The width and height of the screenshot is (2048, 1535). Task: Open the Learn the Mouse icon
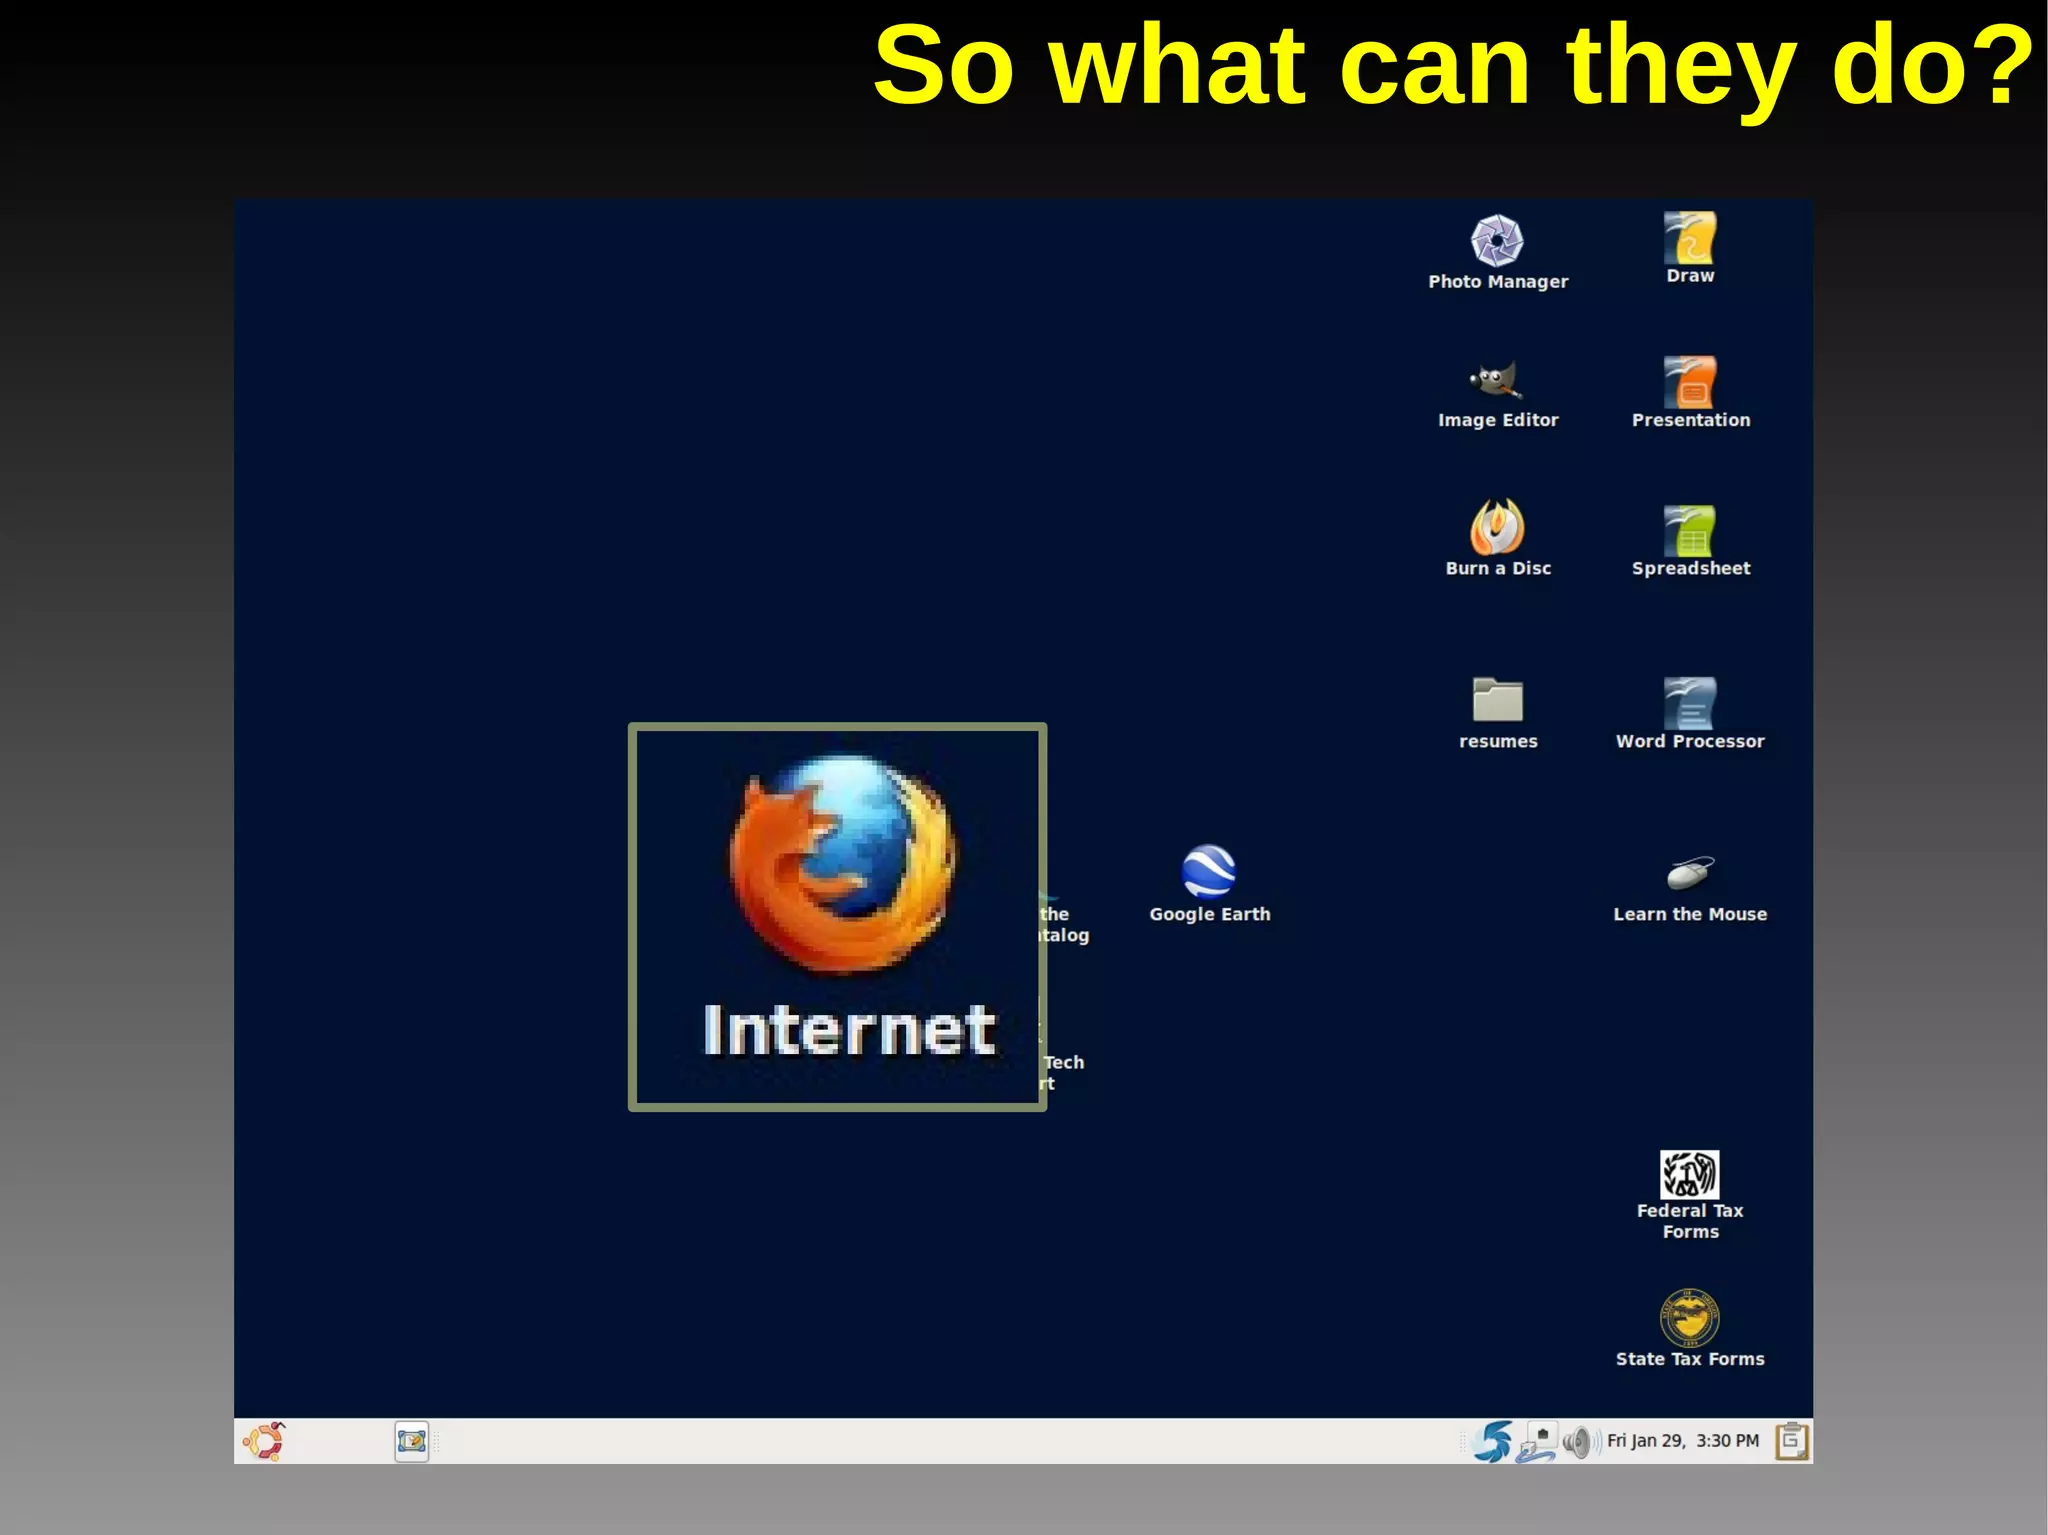click(x=1690, y=873)
